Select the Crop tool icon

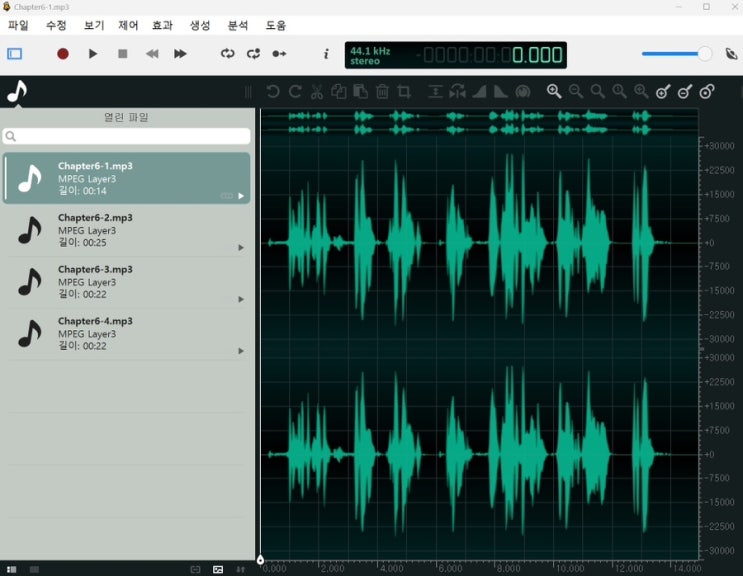(x=404, y=92)
